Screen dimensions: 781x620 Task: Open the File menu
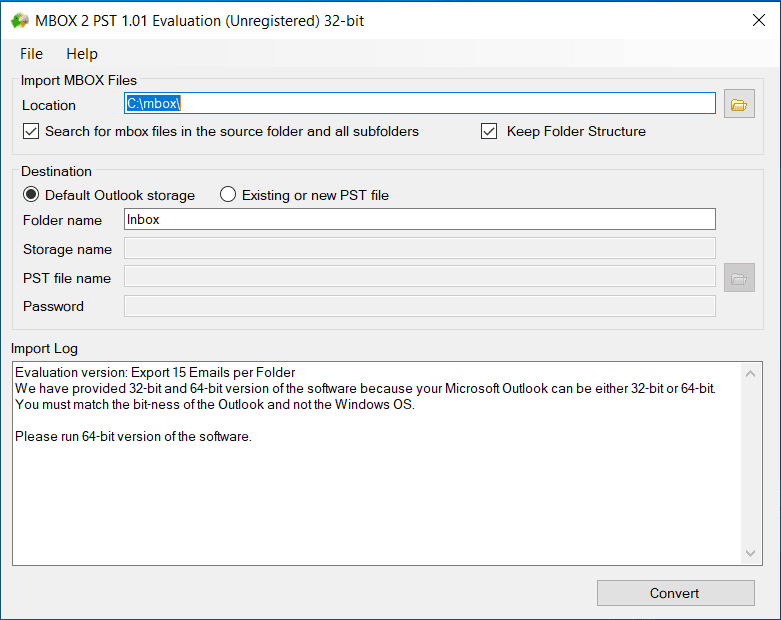pos(31,54)
